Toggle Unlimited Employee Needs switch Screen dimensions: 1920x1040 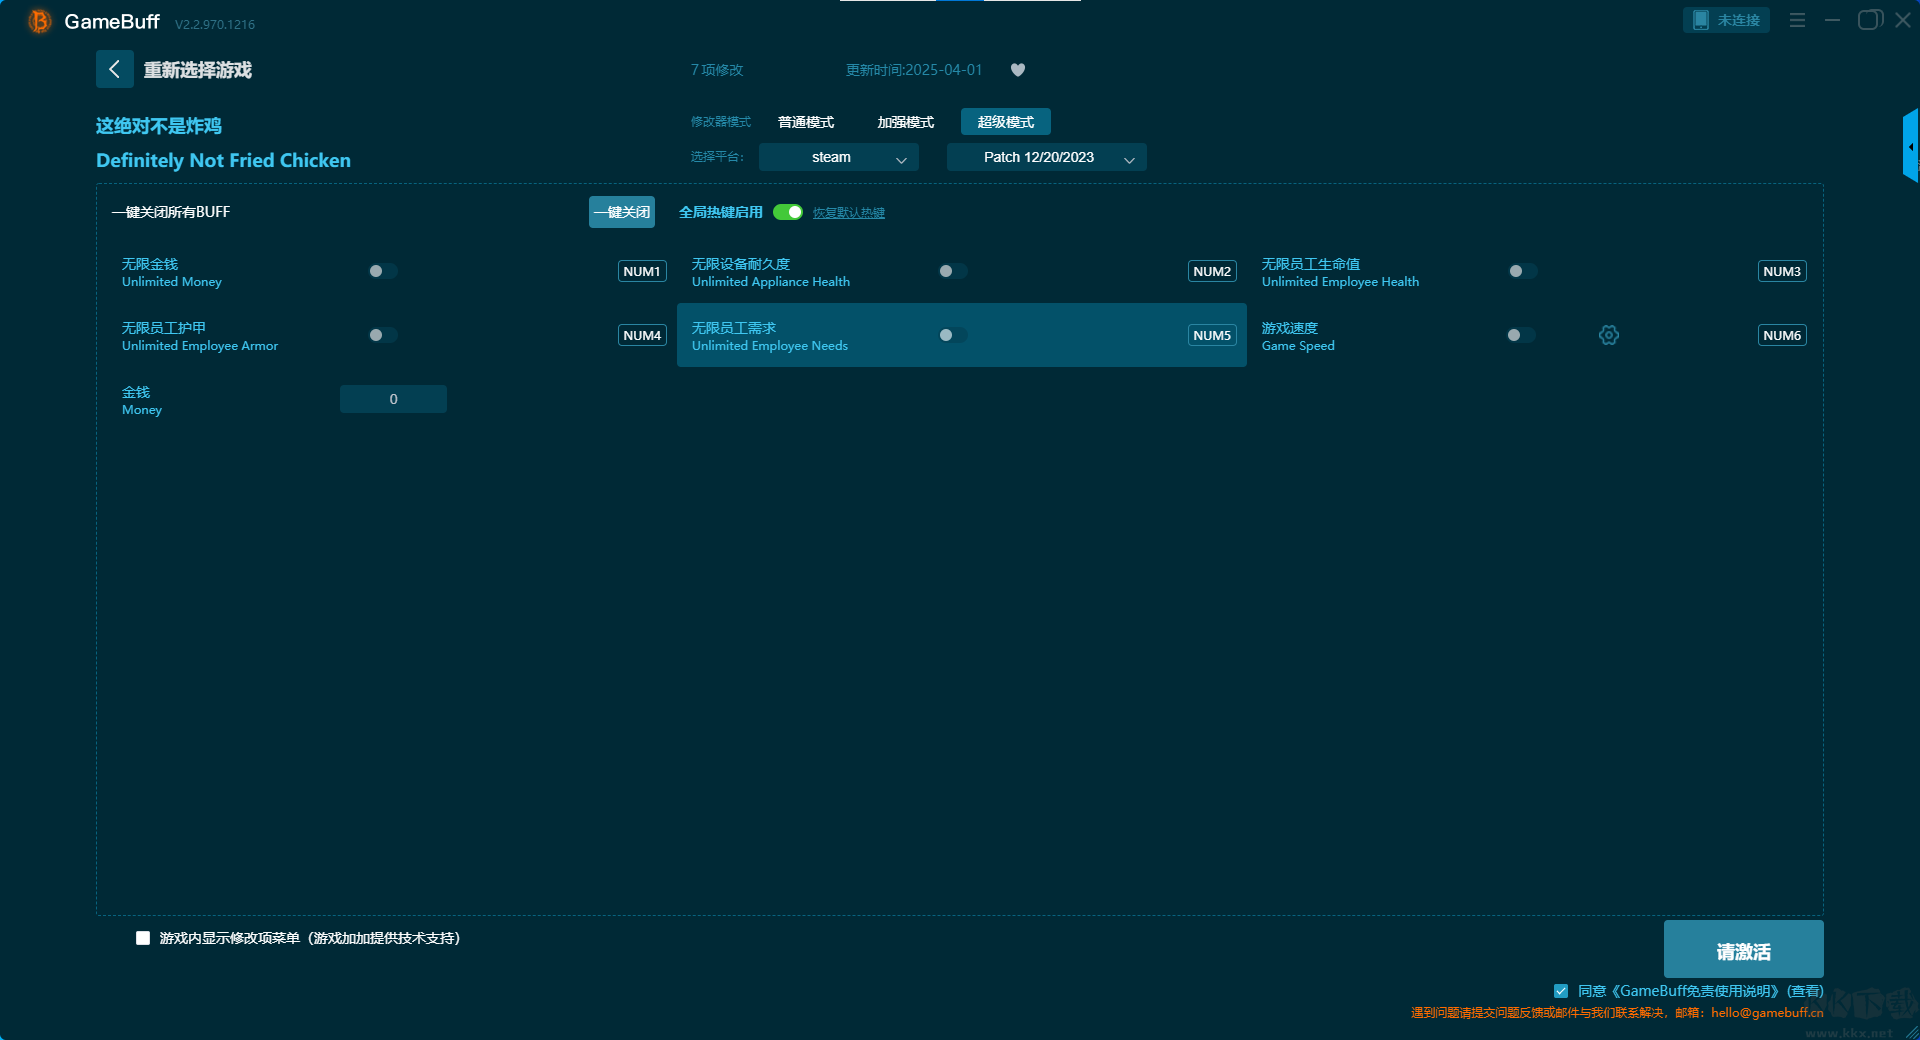pyautogui.click(x=953, y=335)
